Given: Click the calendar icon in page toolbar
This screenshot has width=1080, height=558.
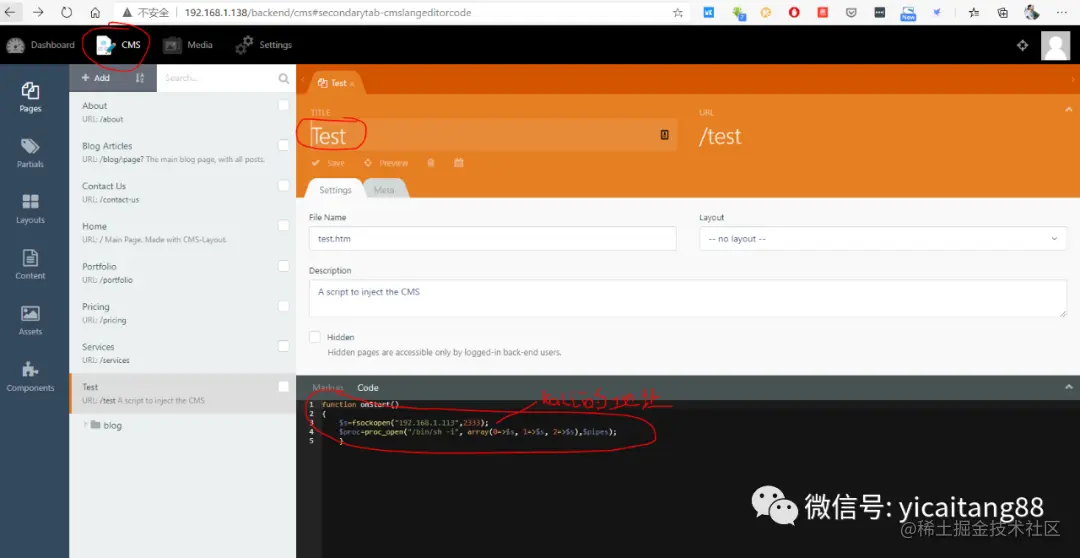Looking at the screenshot, I should (x=459, y=163).
